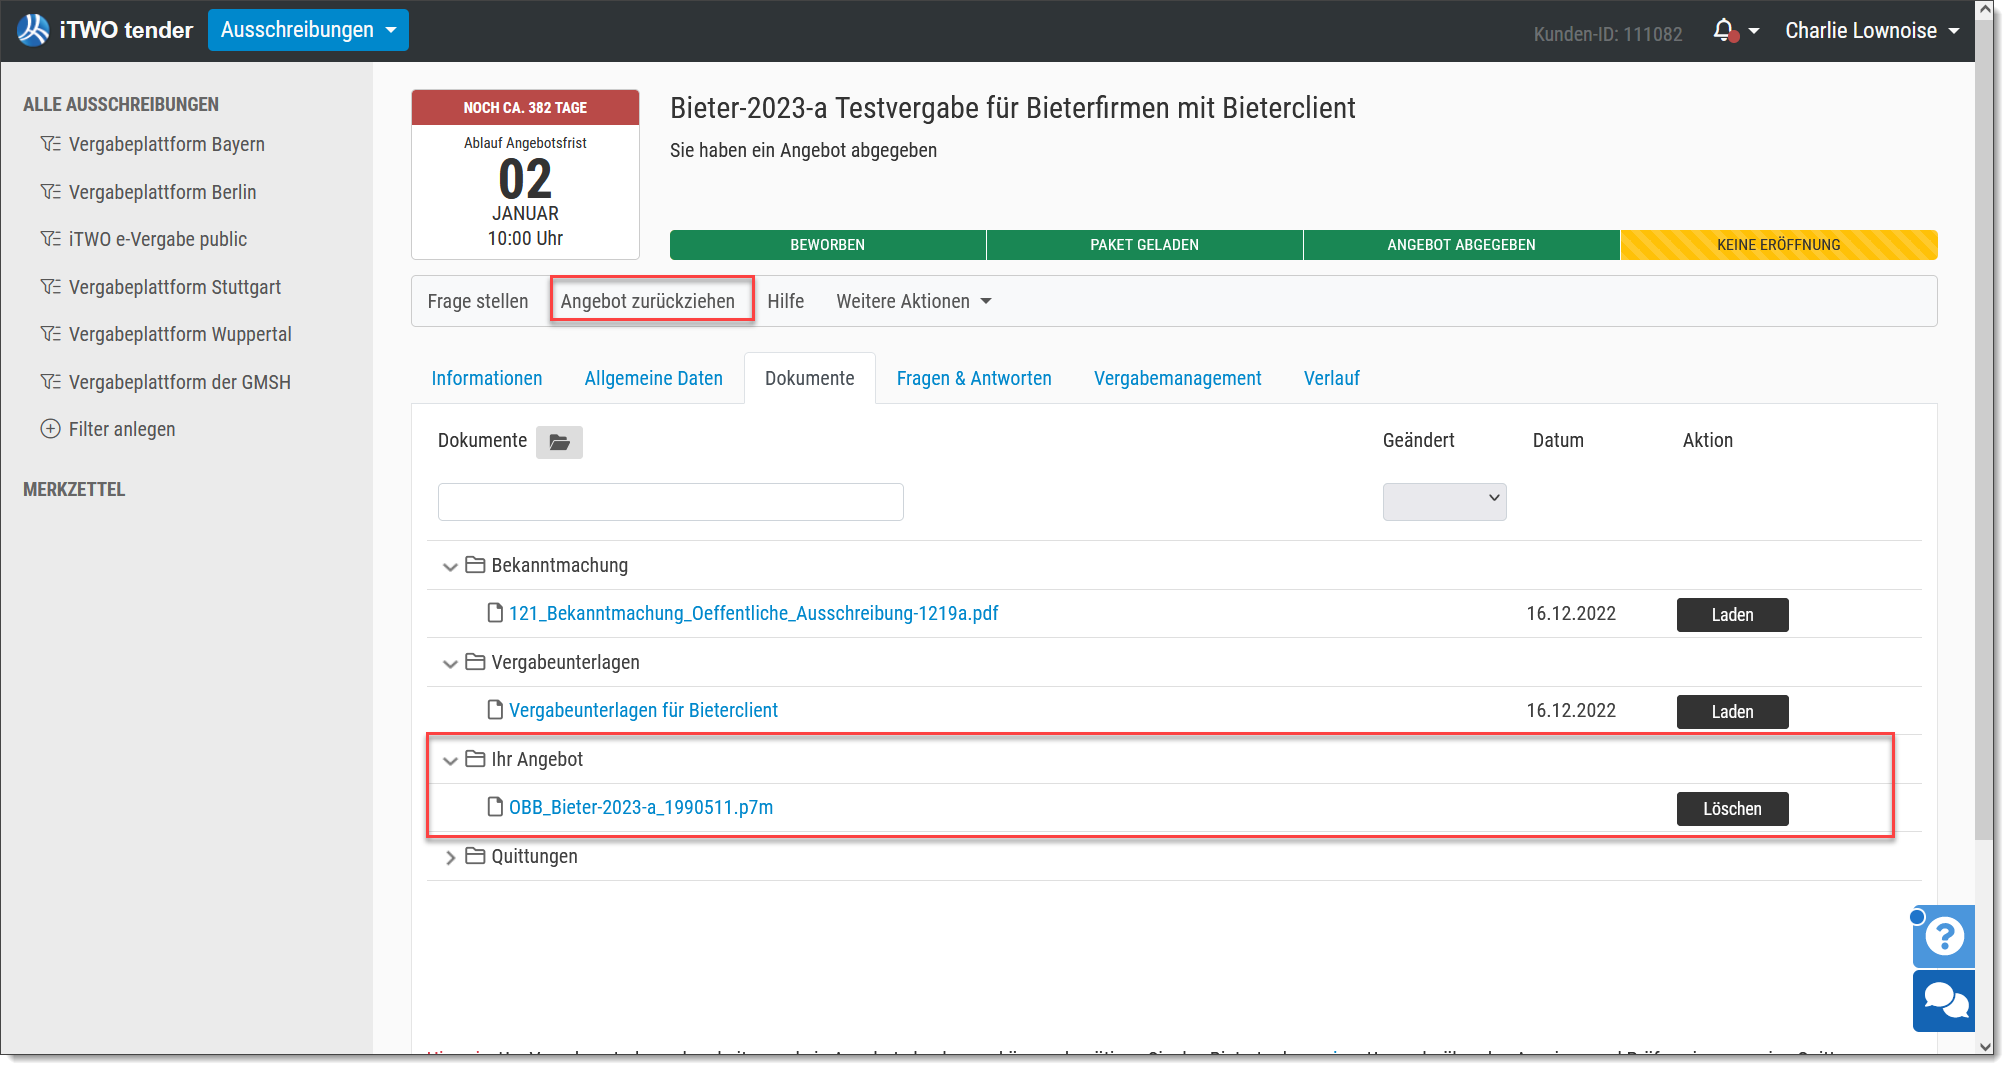Screen dimensions: 2009x1070
Task: Click file icon of OBB_Bieter-2023-a_1990511.p7m
Action: click(x=495, y=806)
